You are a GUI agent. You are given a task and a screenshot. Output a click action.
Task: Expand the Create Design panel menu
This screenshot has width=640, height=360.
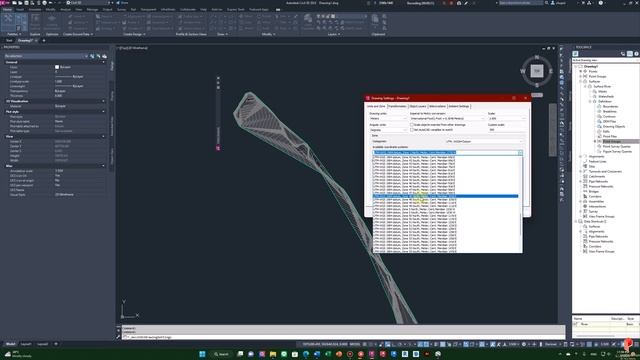coord(134,34)
